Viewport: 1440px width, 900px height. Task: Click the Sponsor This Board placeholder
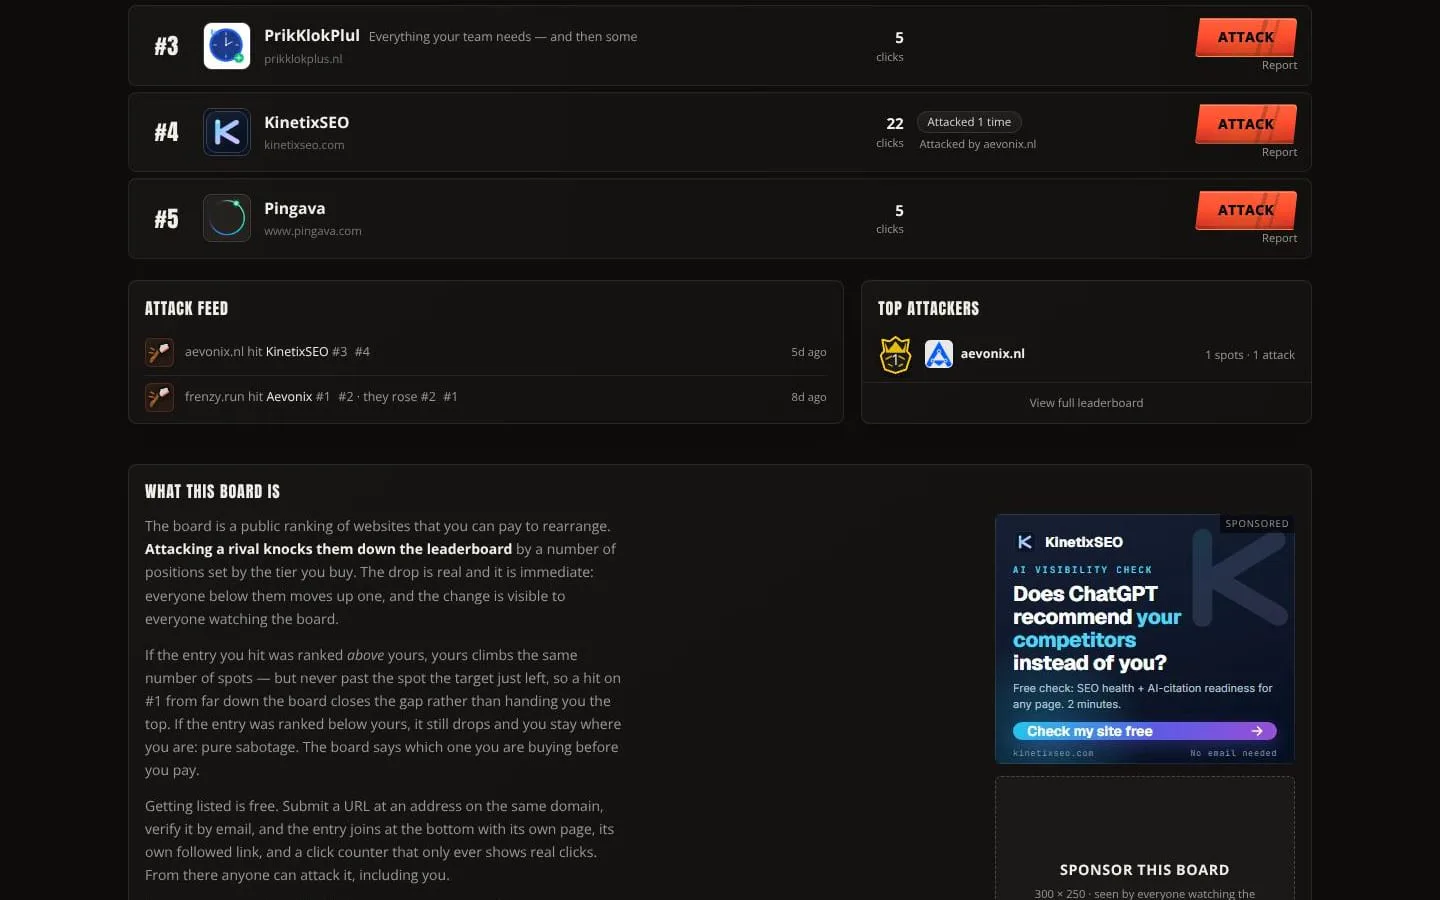click(x=1145, y=838)
